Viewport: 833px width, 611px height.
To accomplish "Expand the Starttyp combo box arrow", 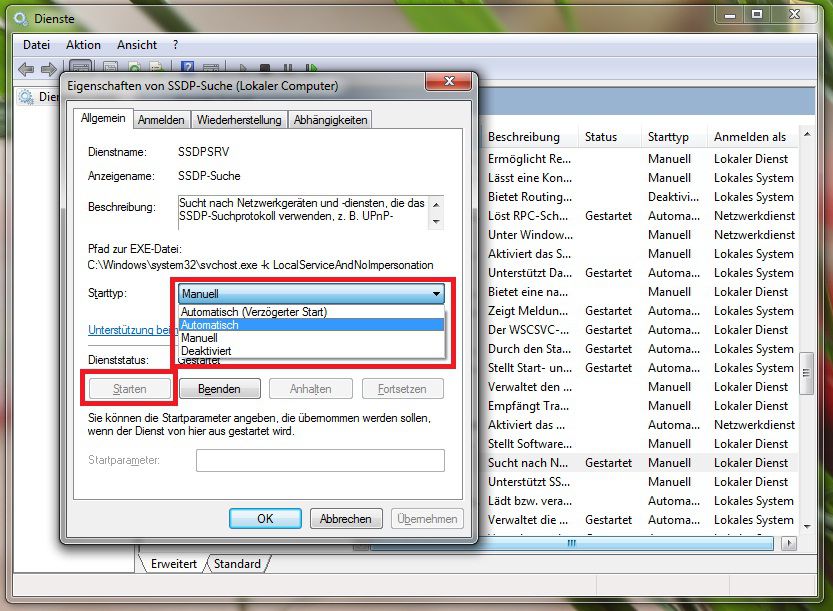I will coord(436,294).
